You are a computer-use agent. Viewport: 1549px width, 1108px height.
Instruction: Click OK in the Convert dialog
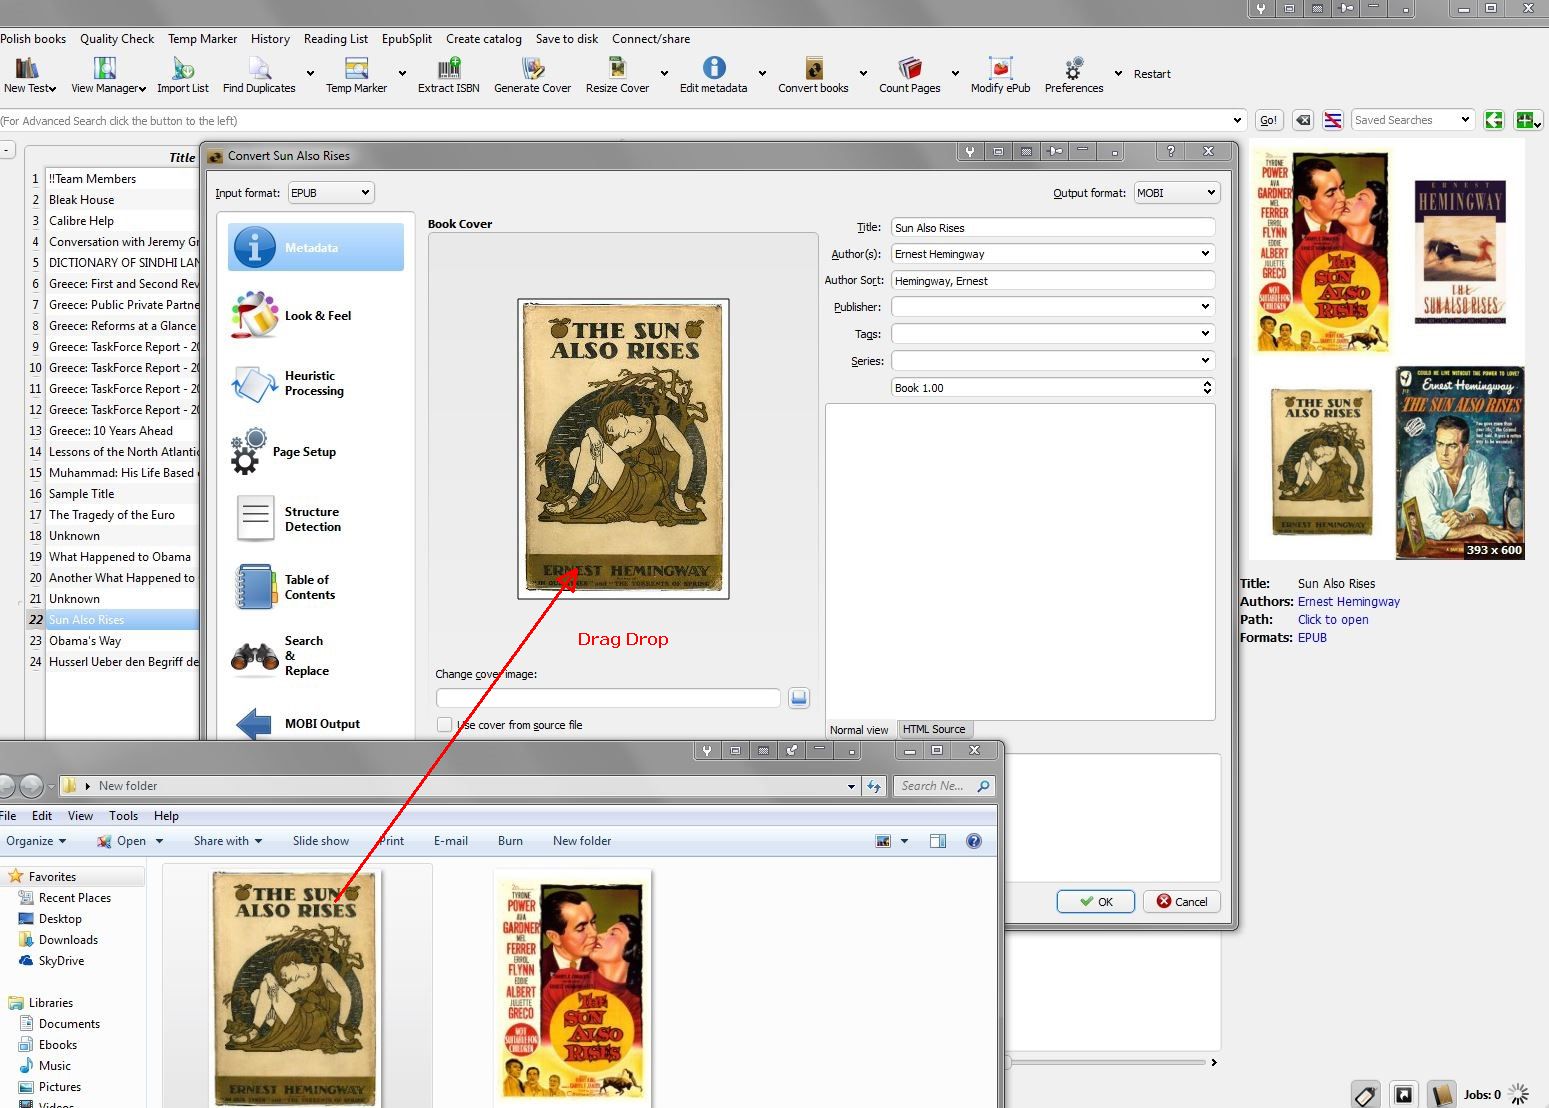[x=1096, y=901]
